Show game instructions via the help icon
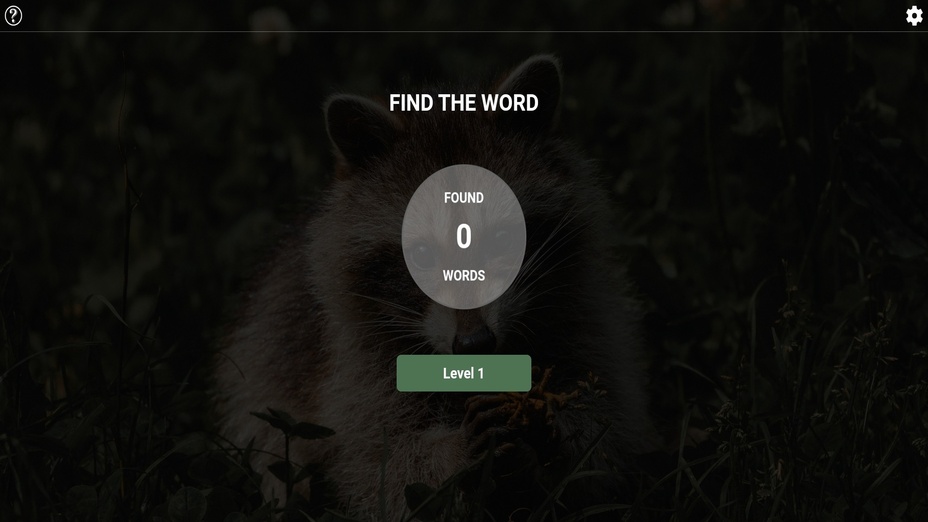Screen dimensions: 928x522 click(x=13, y=16)
